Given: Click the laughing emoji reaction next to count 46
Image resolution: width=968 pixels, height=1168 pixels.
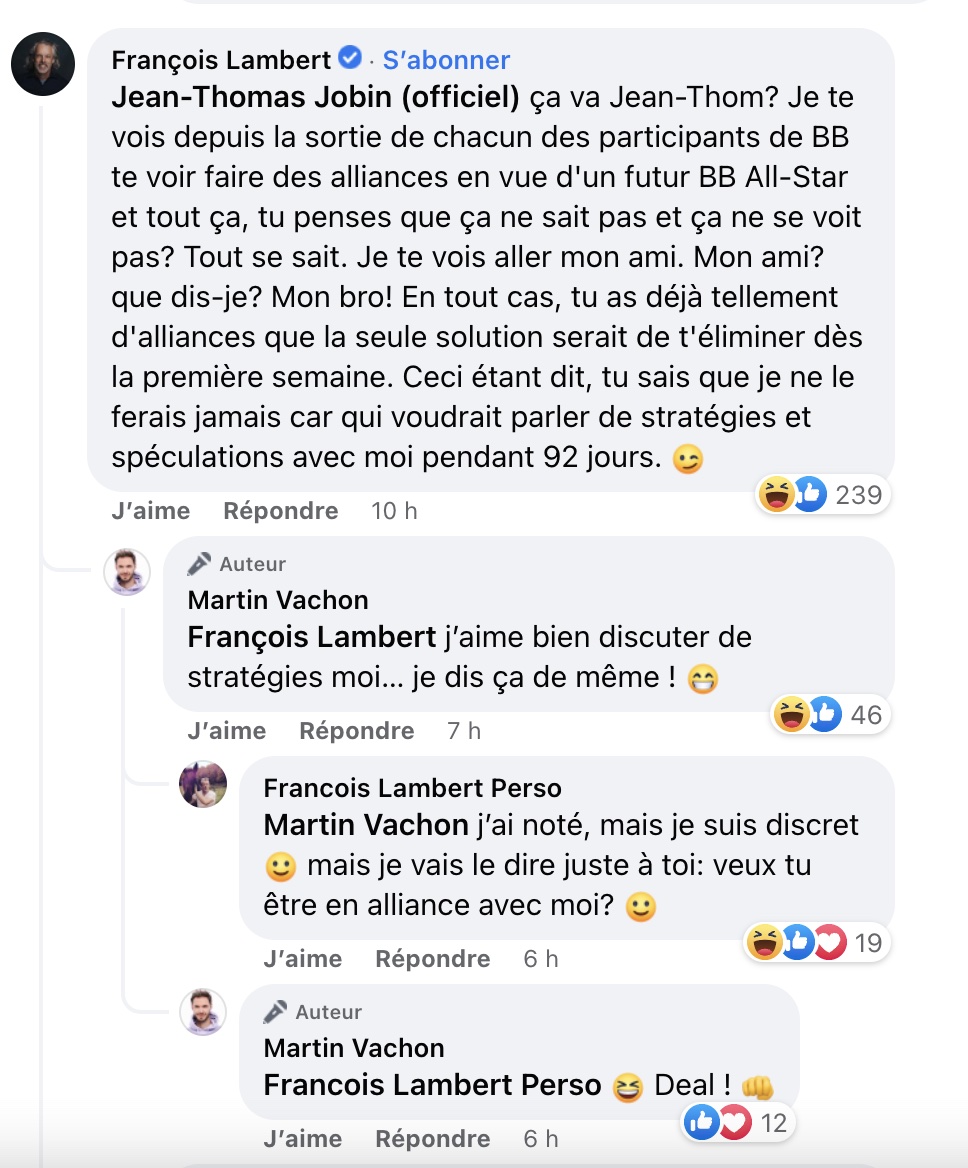Looking at the screenshot, I should [x=791, y=714].
